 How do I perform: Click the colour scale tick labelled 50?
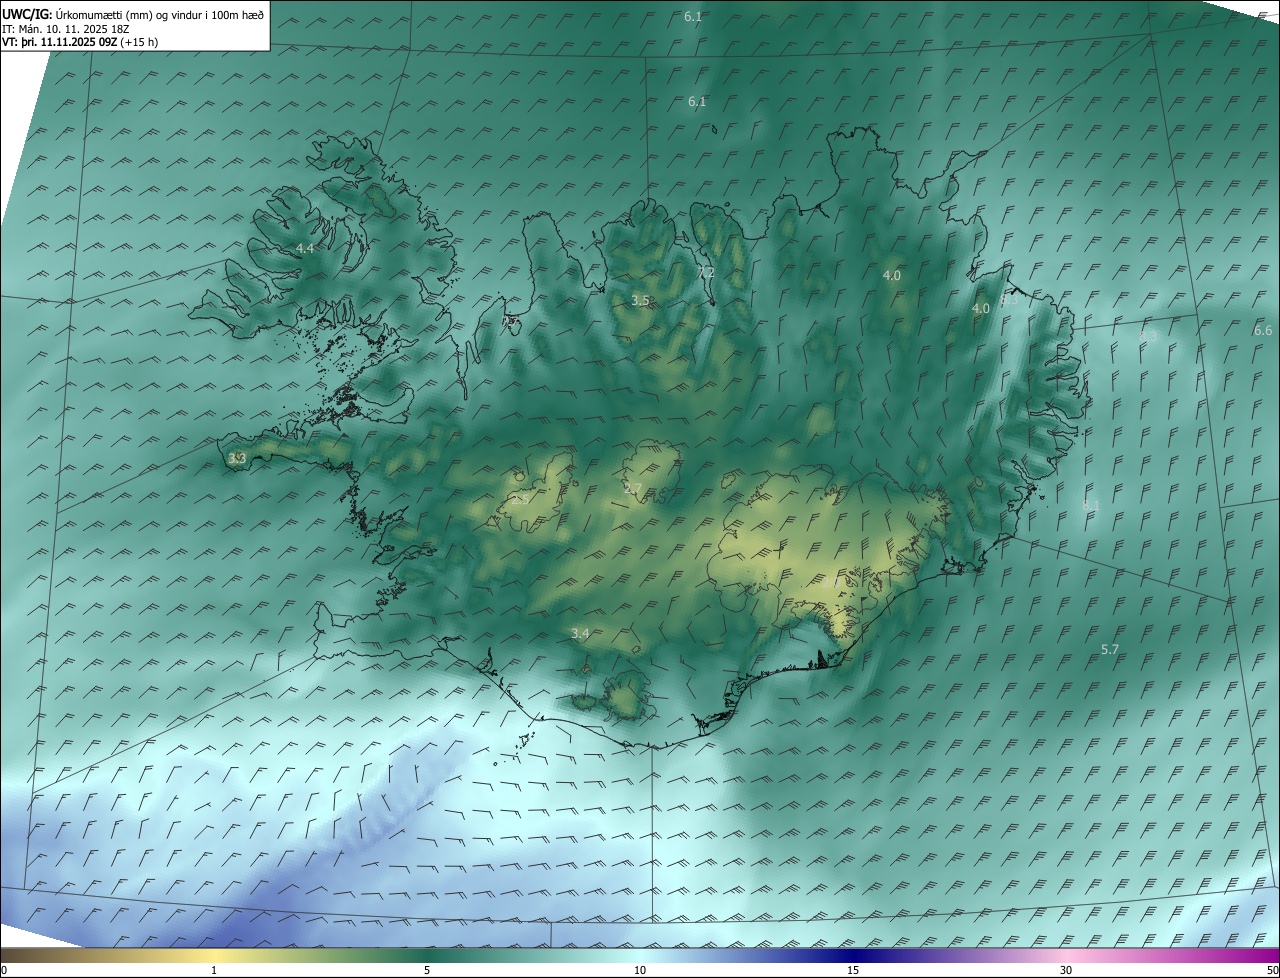pos(1272,970)
